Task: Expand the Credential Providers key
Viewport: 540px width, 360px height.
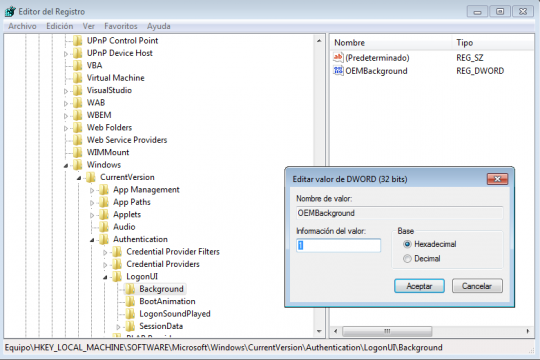Action: [x=105, y=265]
